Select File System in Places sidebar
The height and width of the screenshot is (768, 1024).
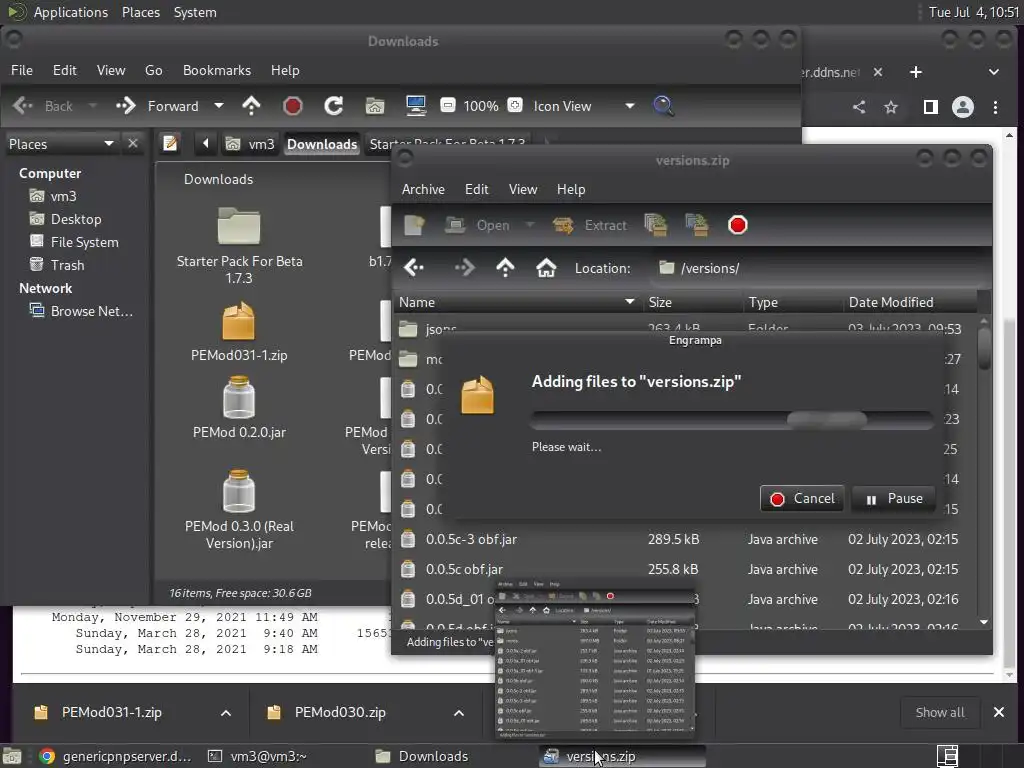pyautogui.click(x=74, y=242)
